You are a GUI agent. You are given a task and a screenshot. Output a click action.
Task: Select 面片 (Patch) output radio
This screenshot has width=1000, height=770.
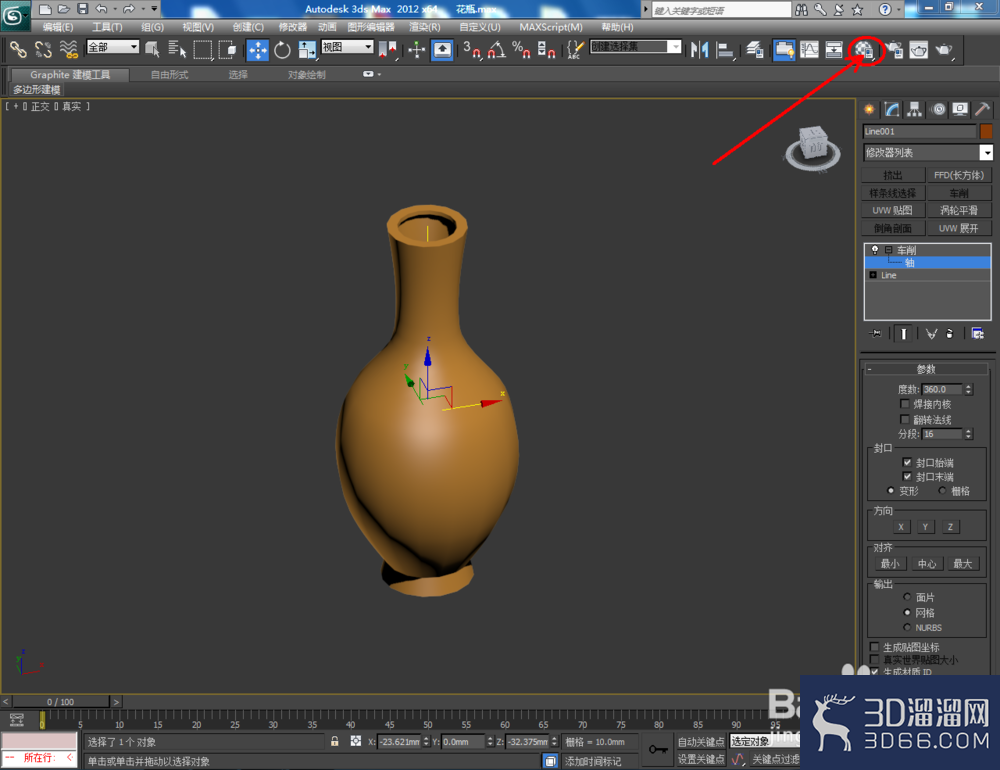coord(907,597)
